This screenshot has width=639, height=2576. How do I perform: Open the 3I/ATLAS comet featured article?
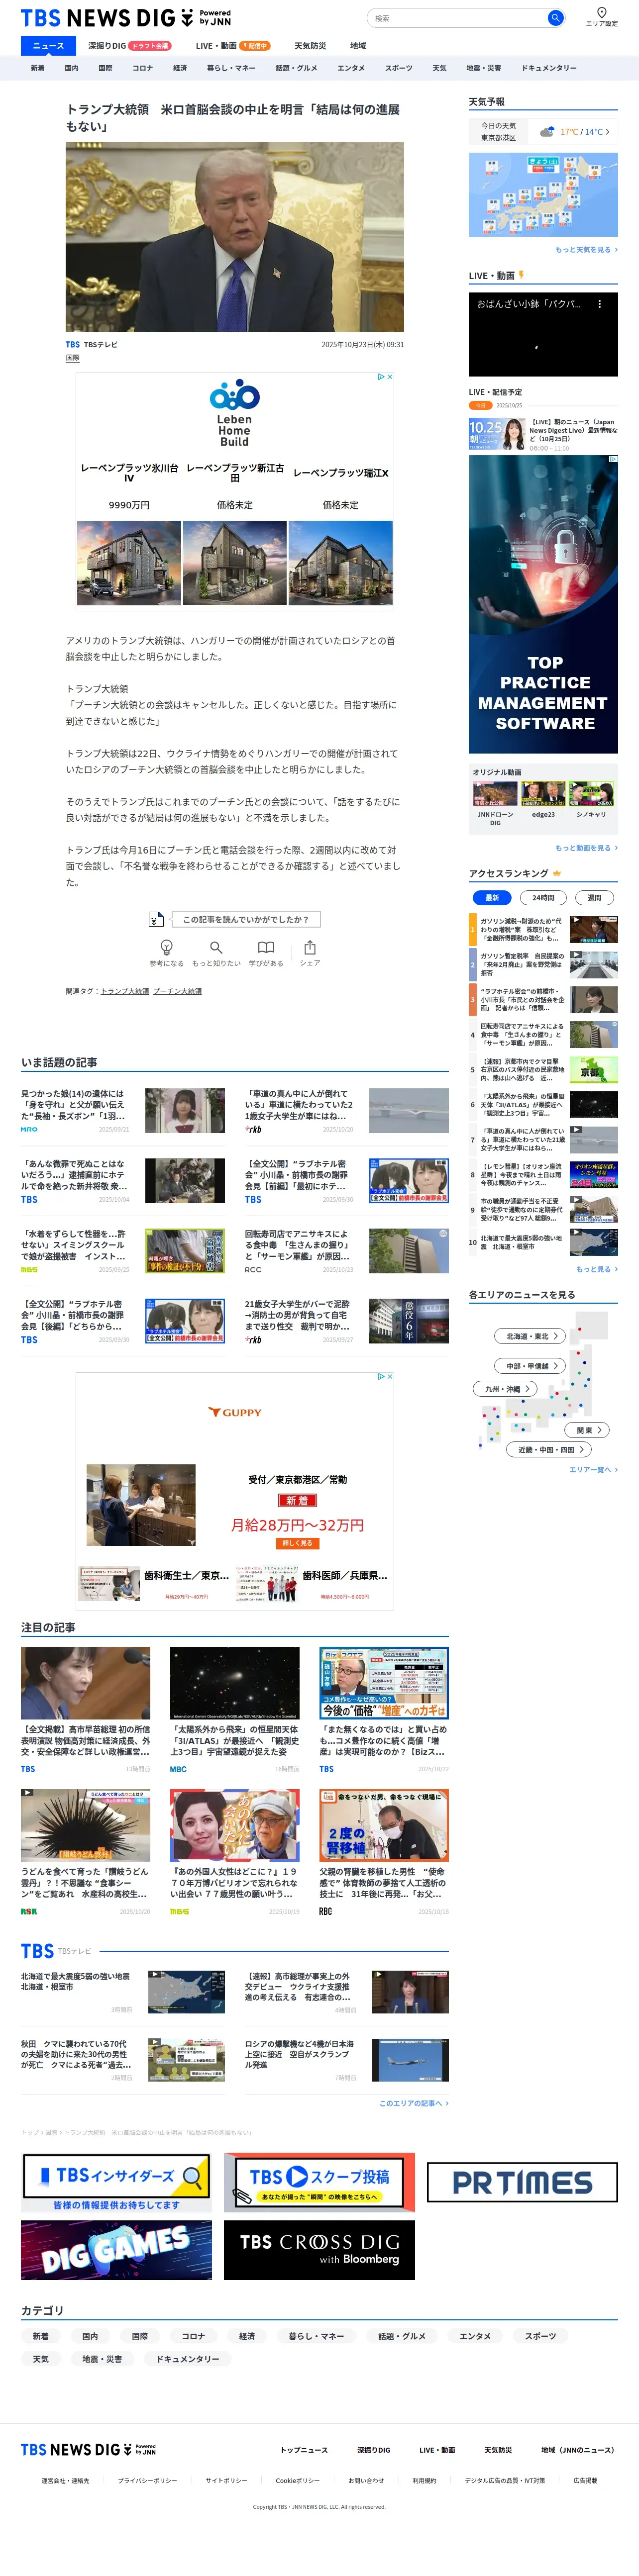(x=235, y=1710)
